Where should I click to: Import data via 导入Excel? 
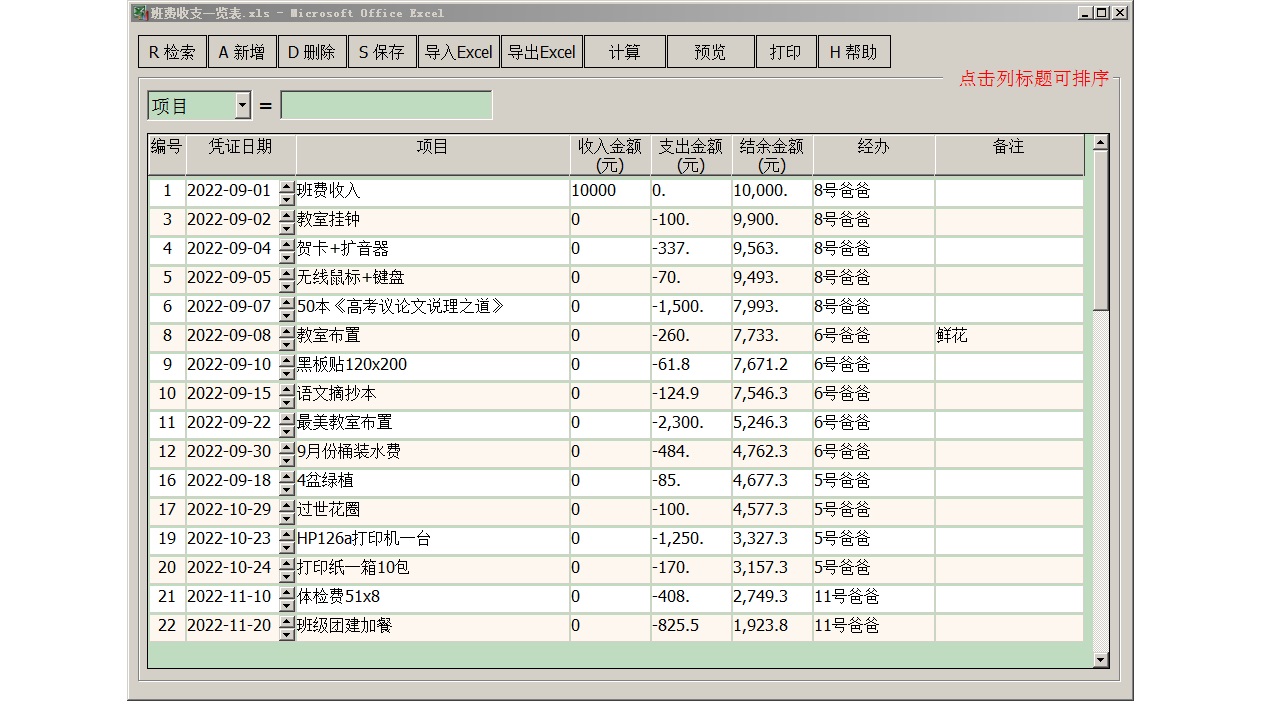click(x=458, y=51)
